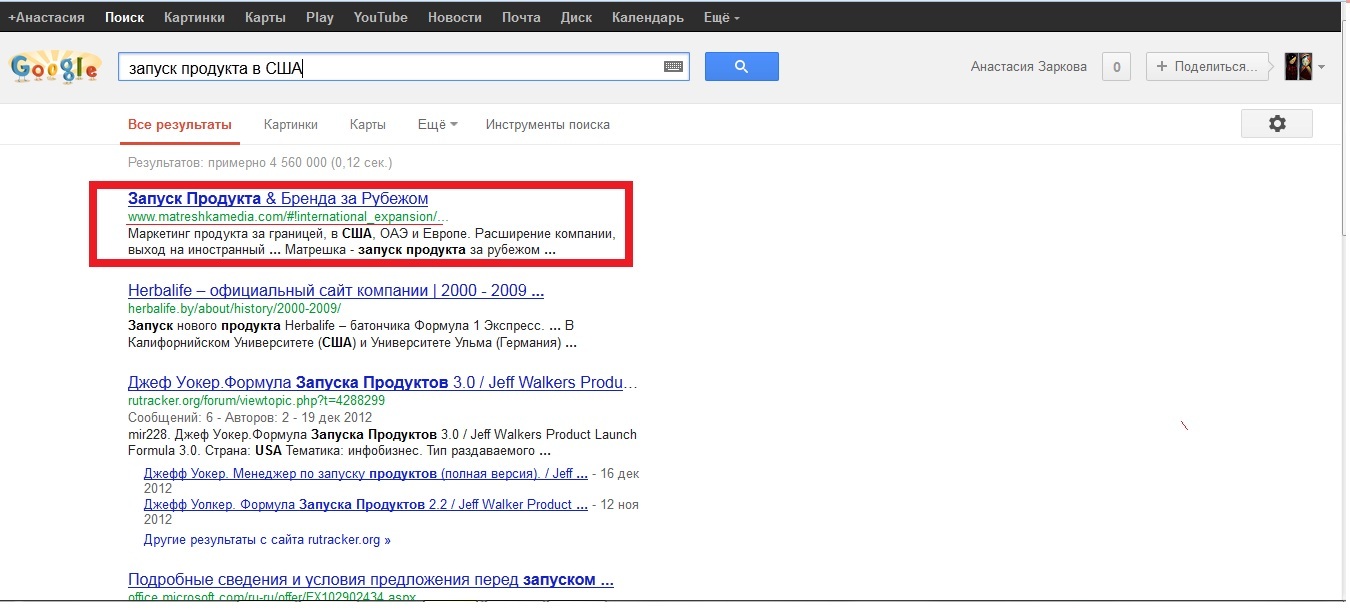Select Поиск in the top bar

(124, 18)
